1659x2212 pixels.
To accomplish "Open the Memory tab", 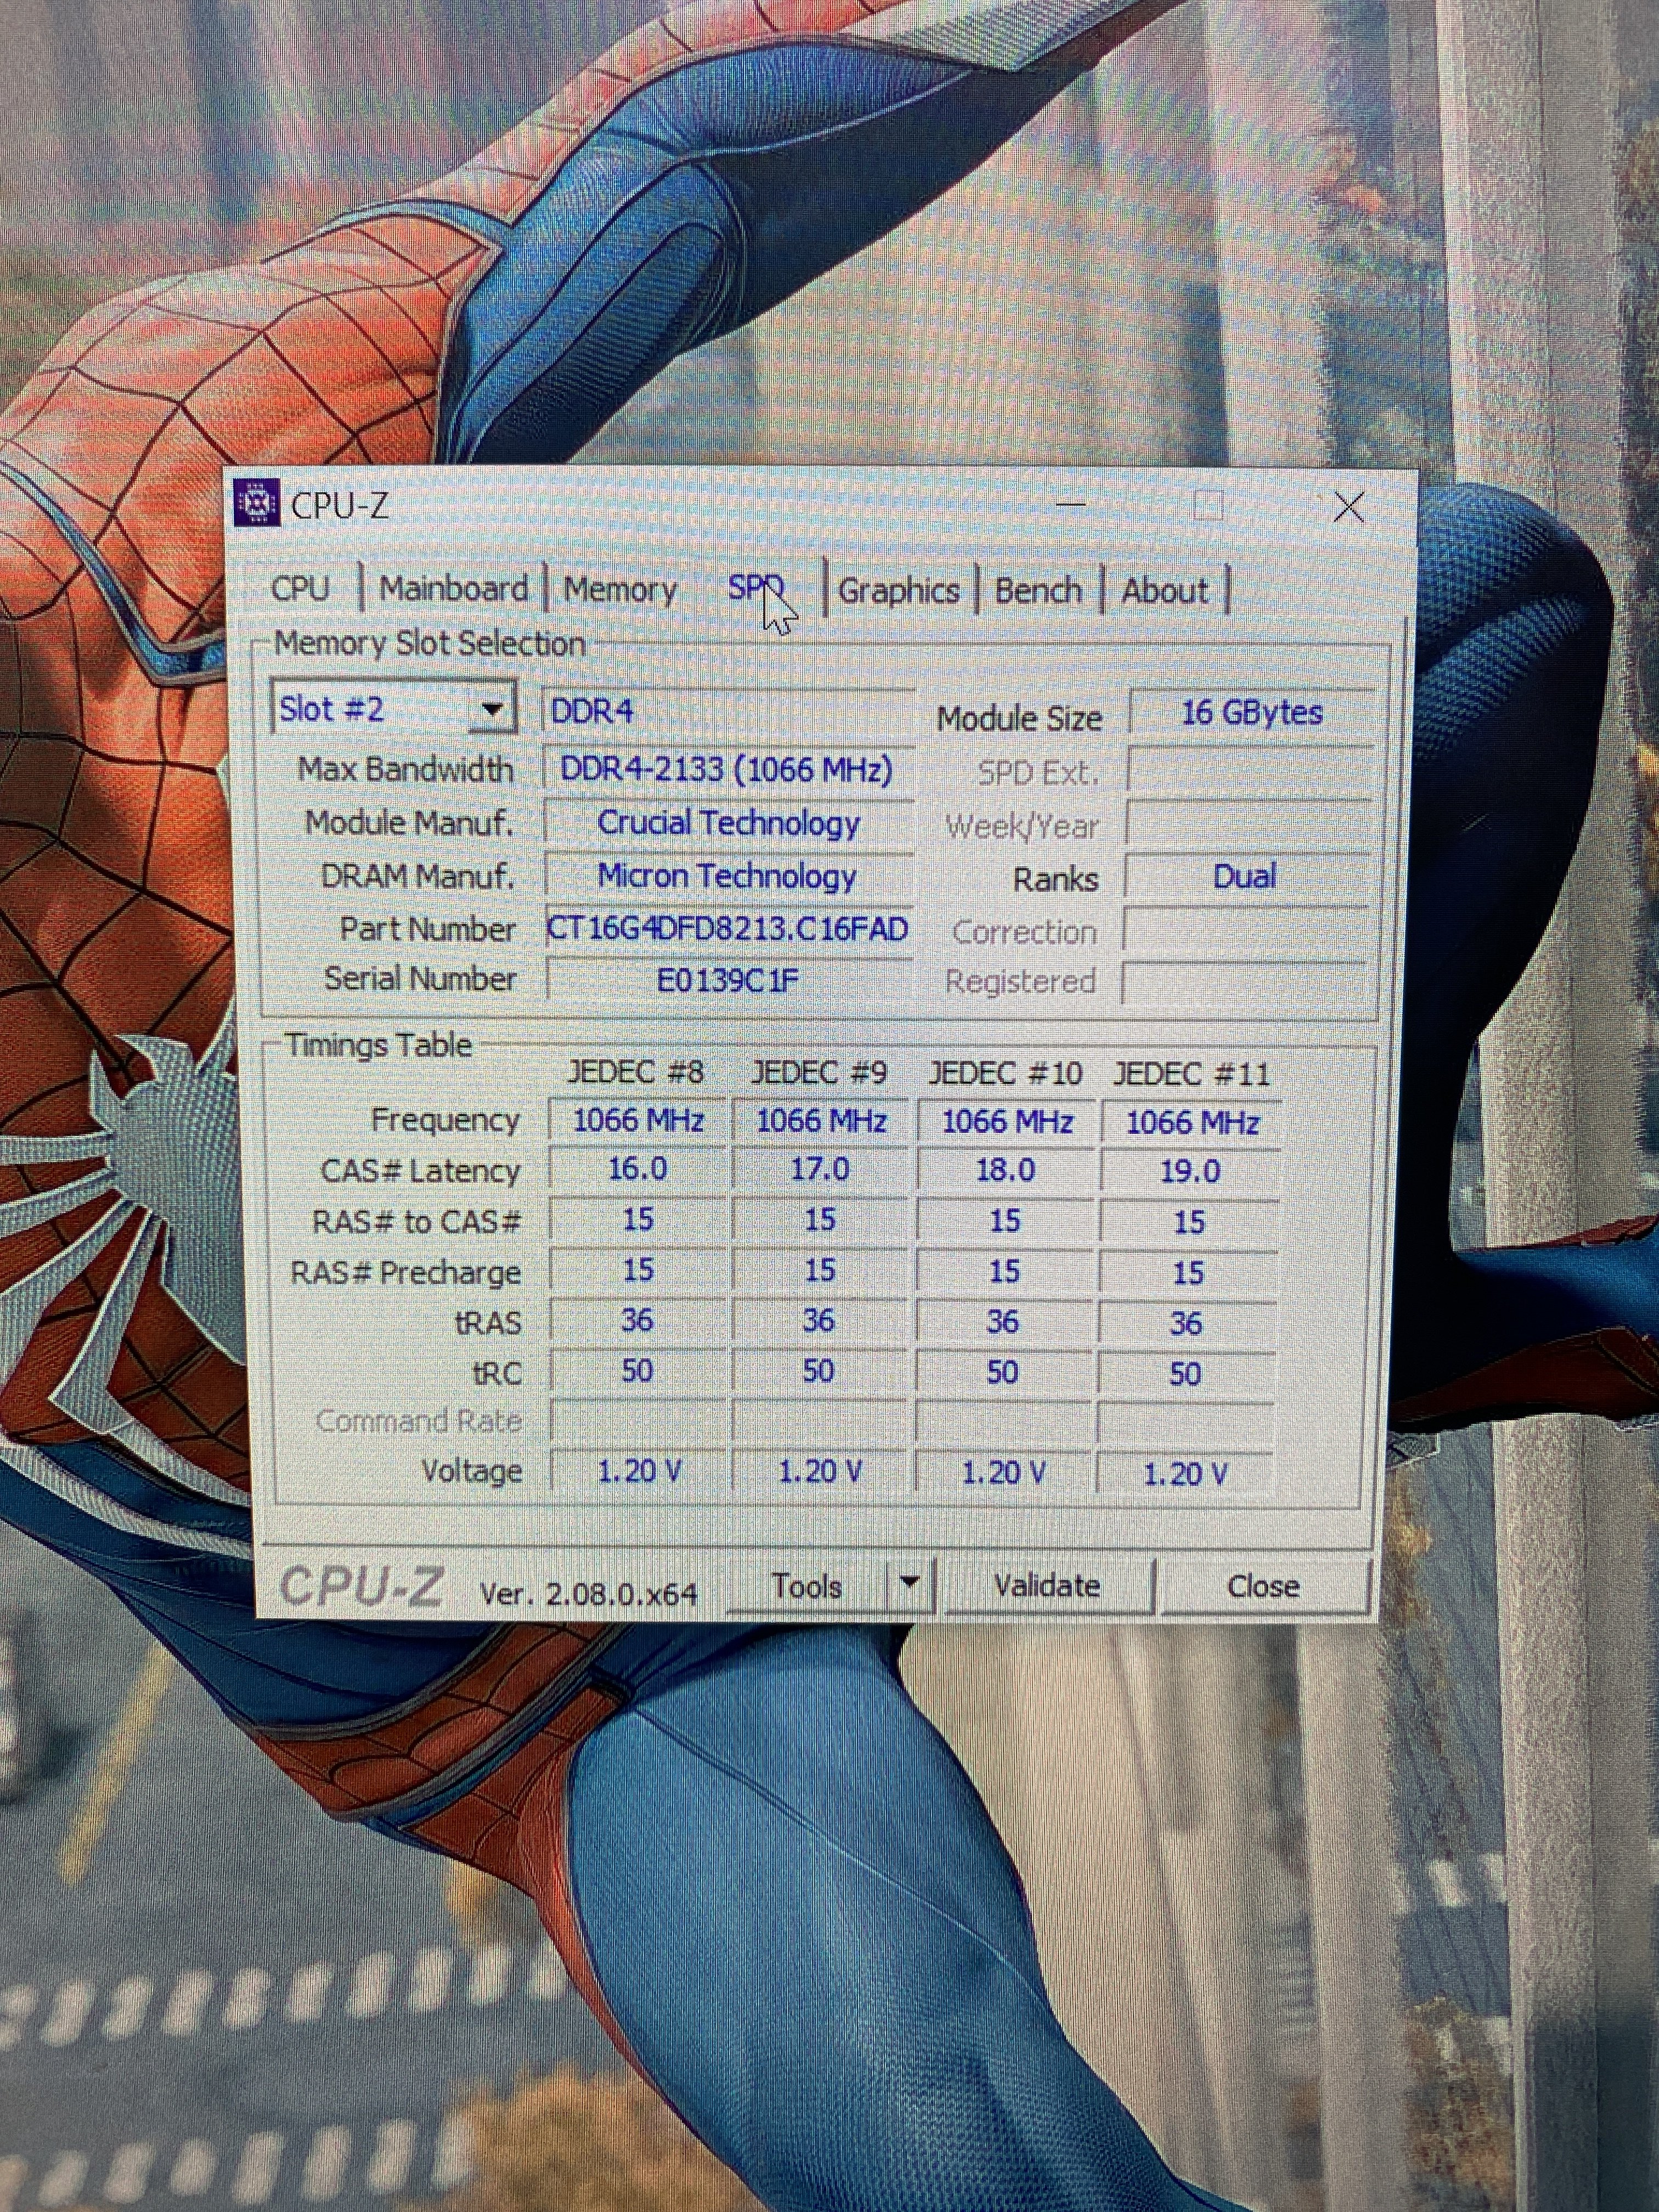I will [620, 590].
